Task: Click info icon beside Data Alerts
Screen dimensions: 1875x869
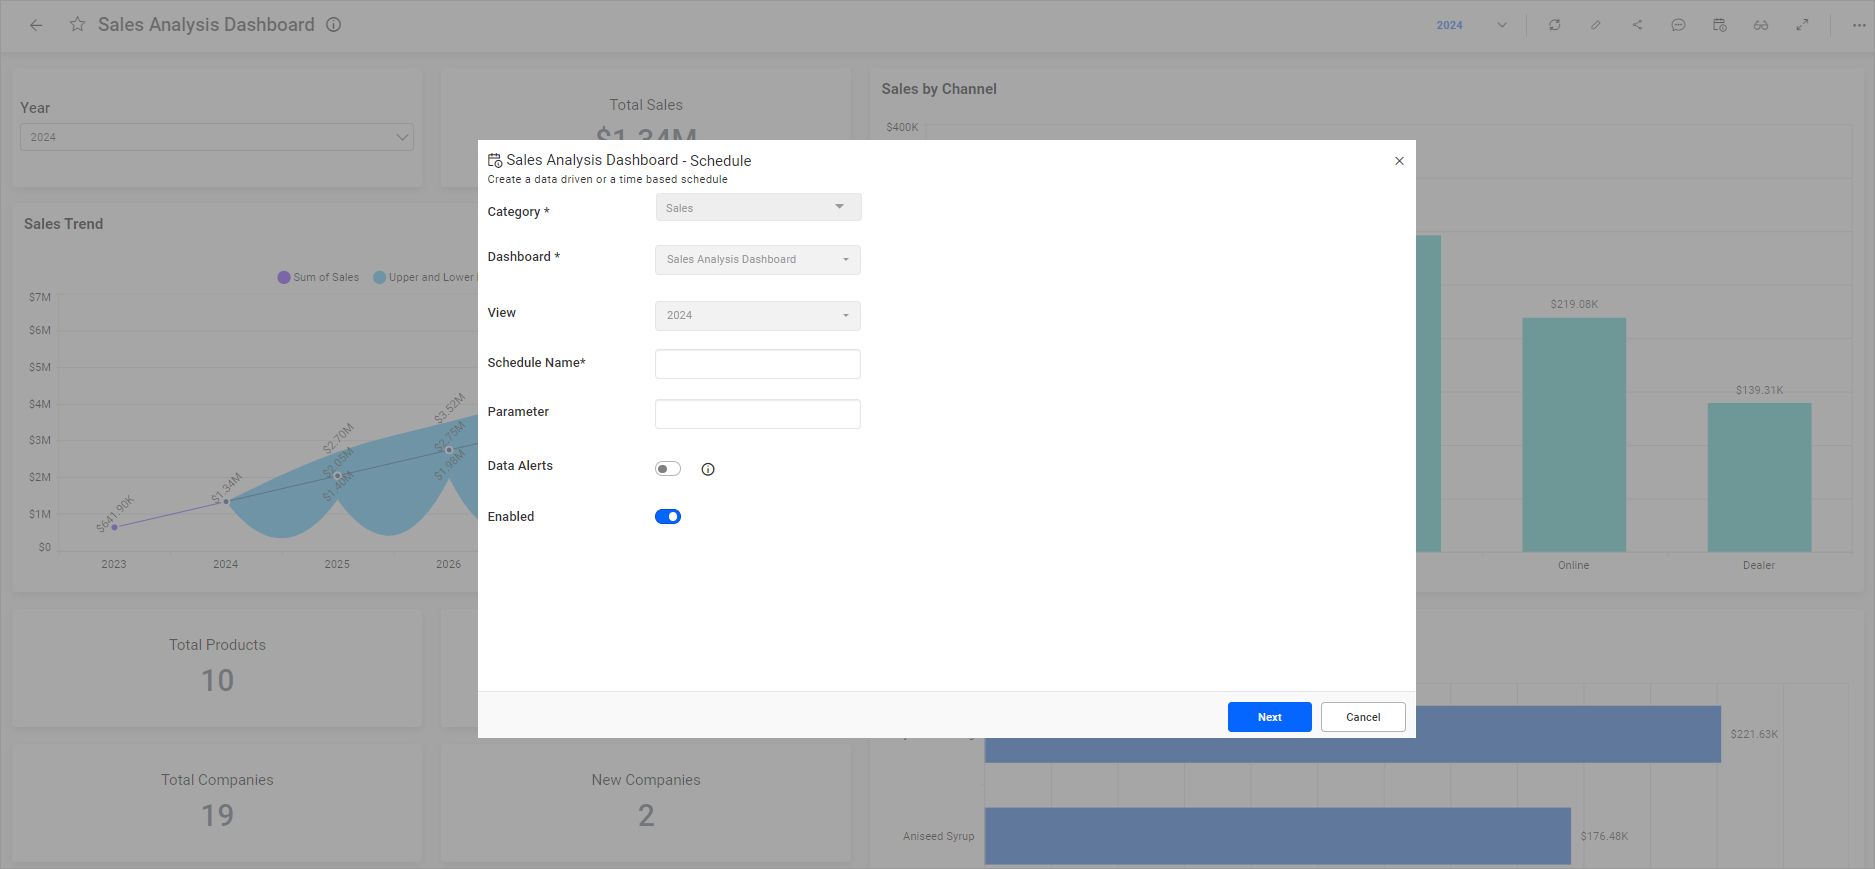Action: [708, 469]
